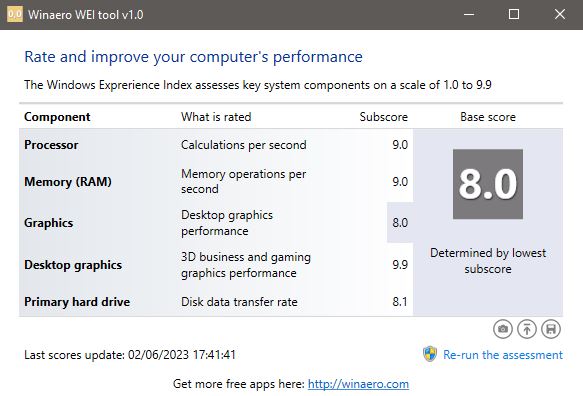The height and width of the screenshot is (396, 583).
Task: Click the 8.0 base score tile
Action: coord(488,184)
